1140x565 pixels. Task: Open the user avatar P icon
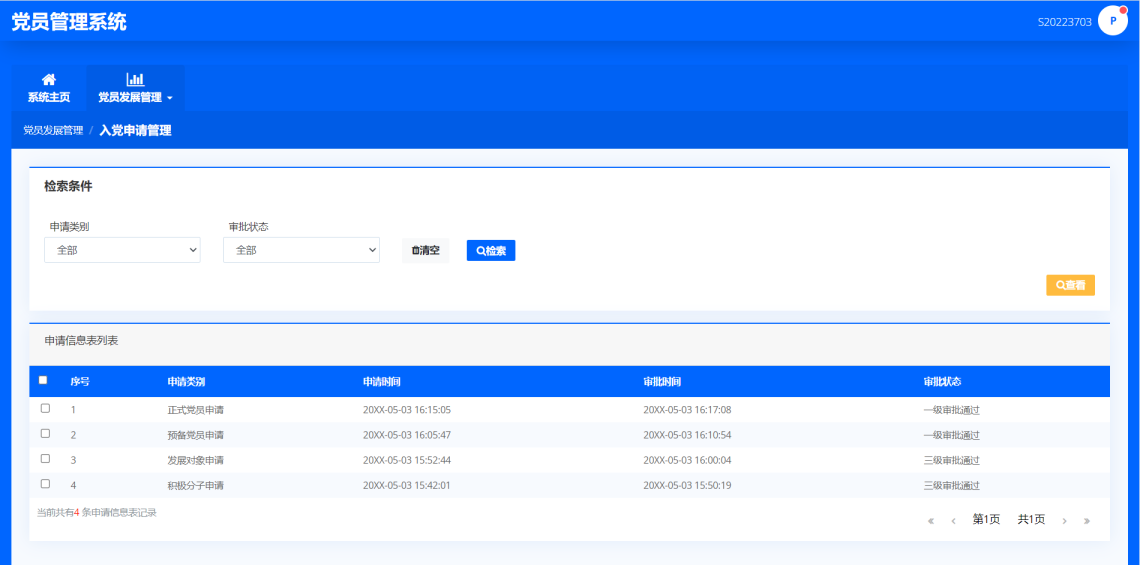point(1112,21)
